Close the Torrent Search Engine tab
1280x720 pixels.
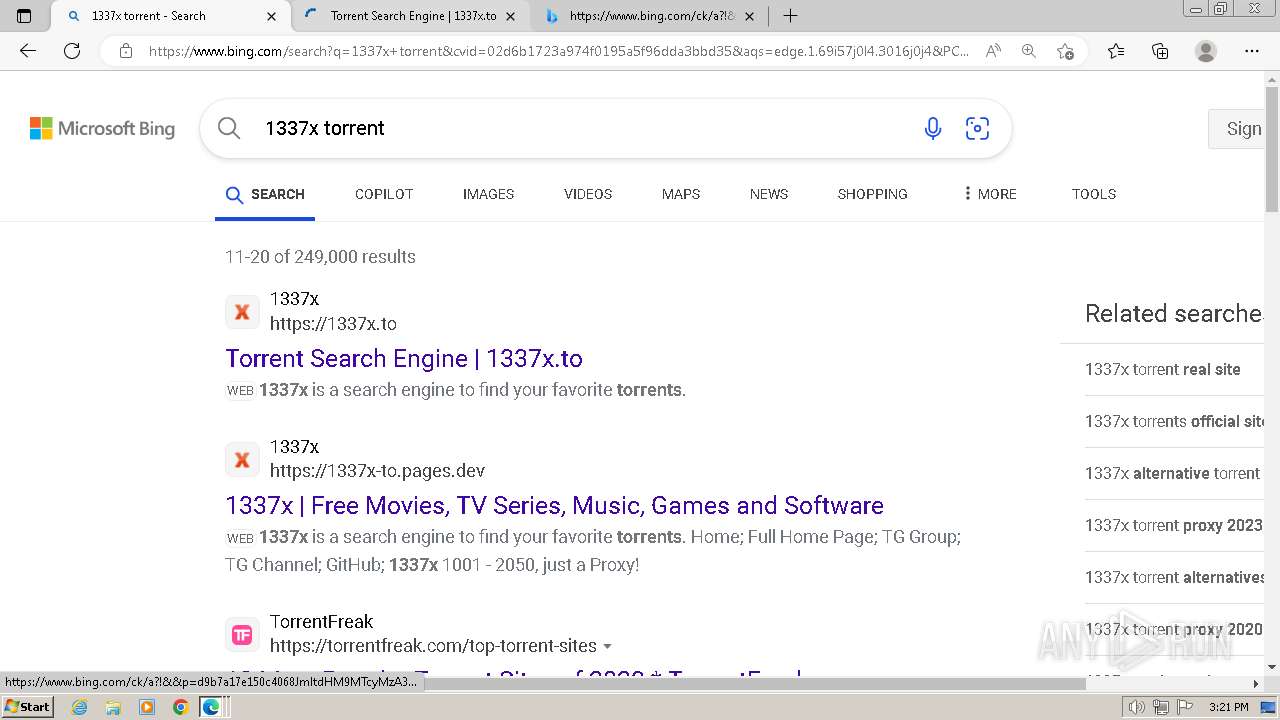tap(511, 16)
